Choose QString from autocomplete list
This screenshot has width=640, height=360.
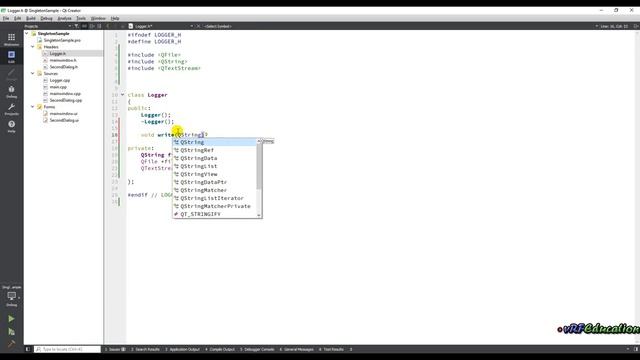(215, 142)
